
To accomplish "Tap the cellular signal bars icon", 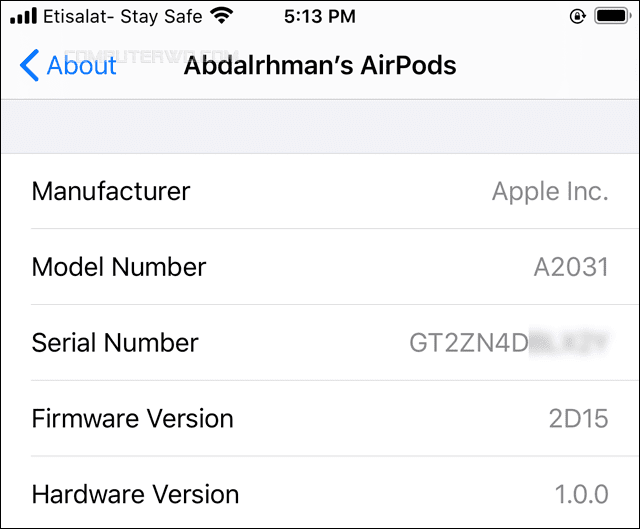I will 24,16.
